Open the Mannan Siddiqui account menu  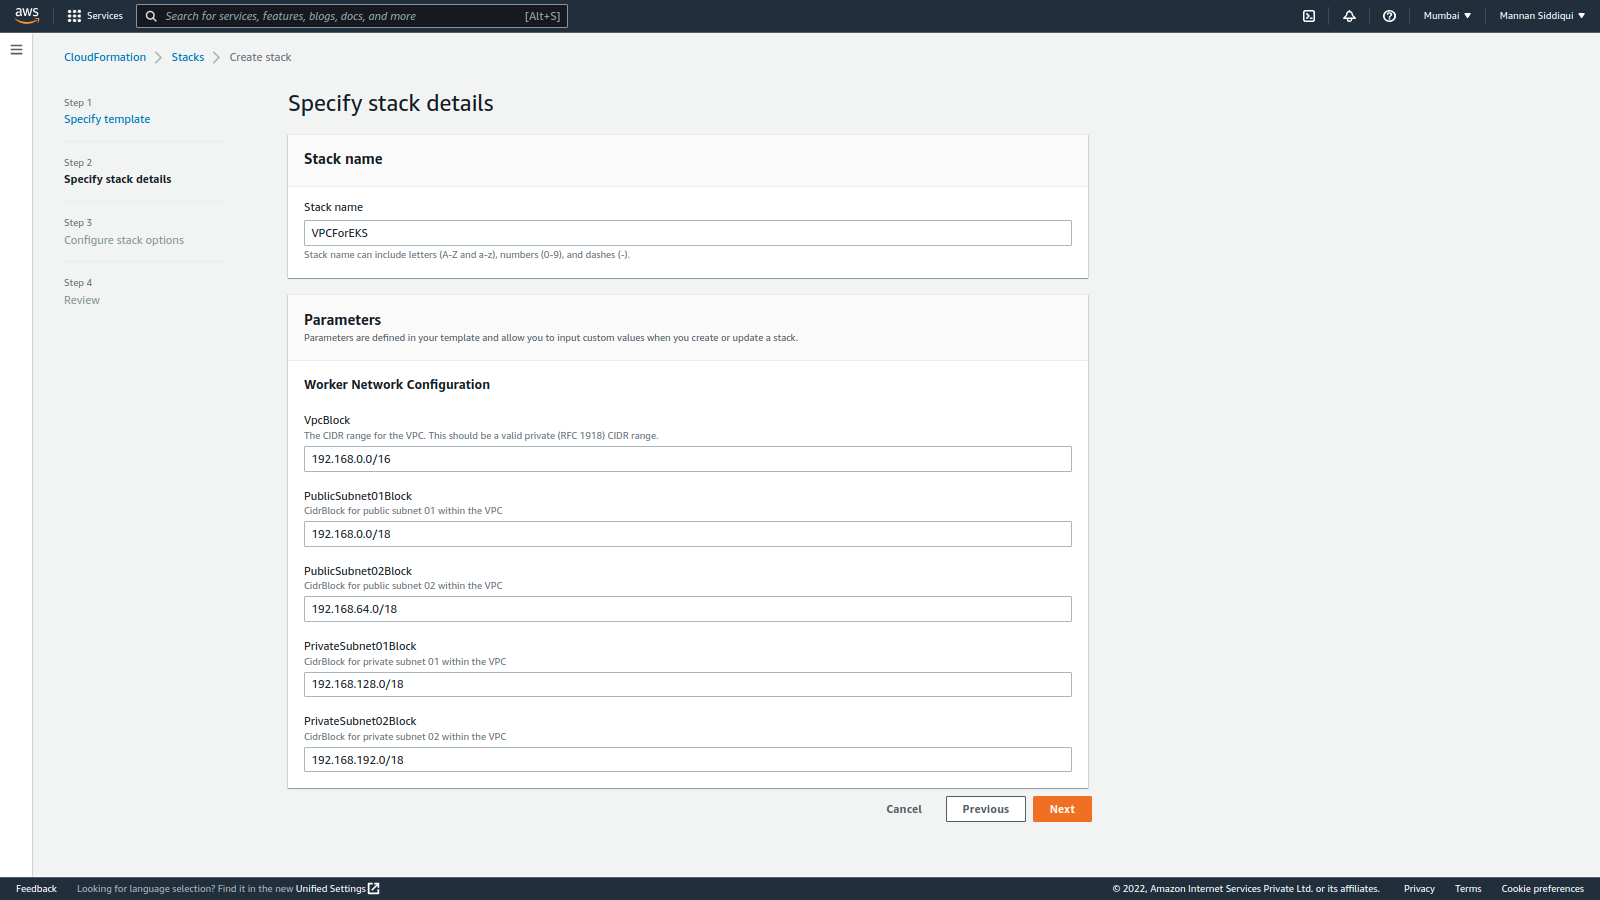click(1541, 15)
